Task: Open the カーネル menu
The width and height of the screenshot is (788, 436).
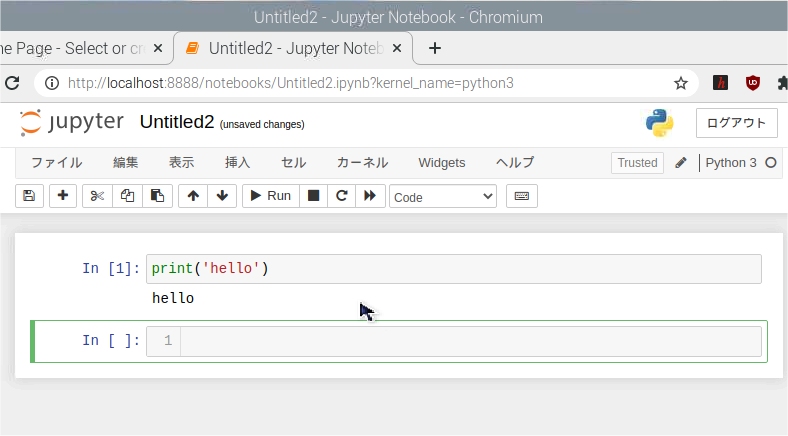Action: click(x=362, y=163)
